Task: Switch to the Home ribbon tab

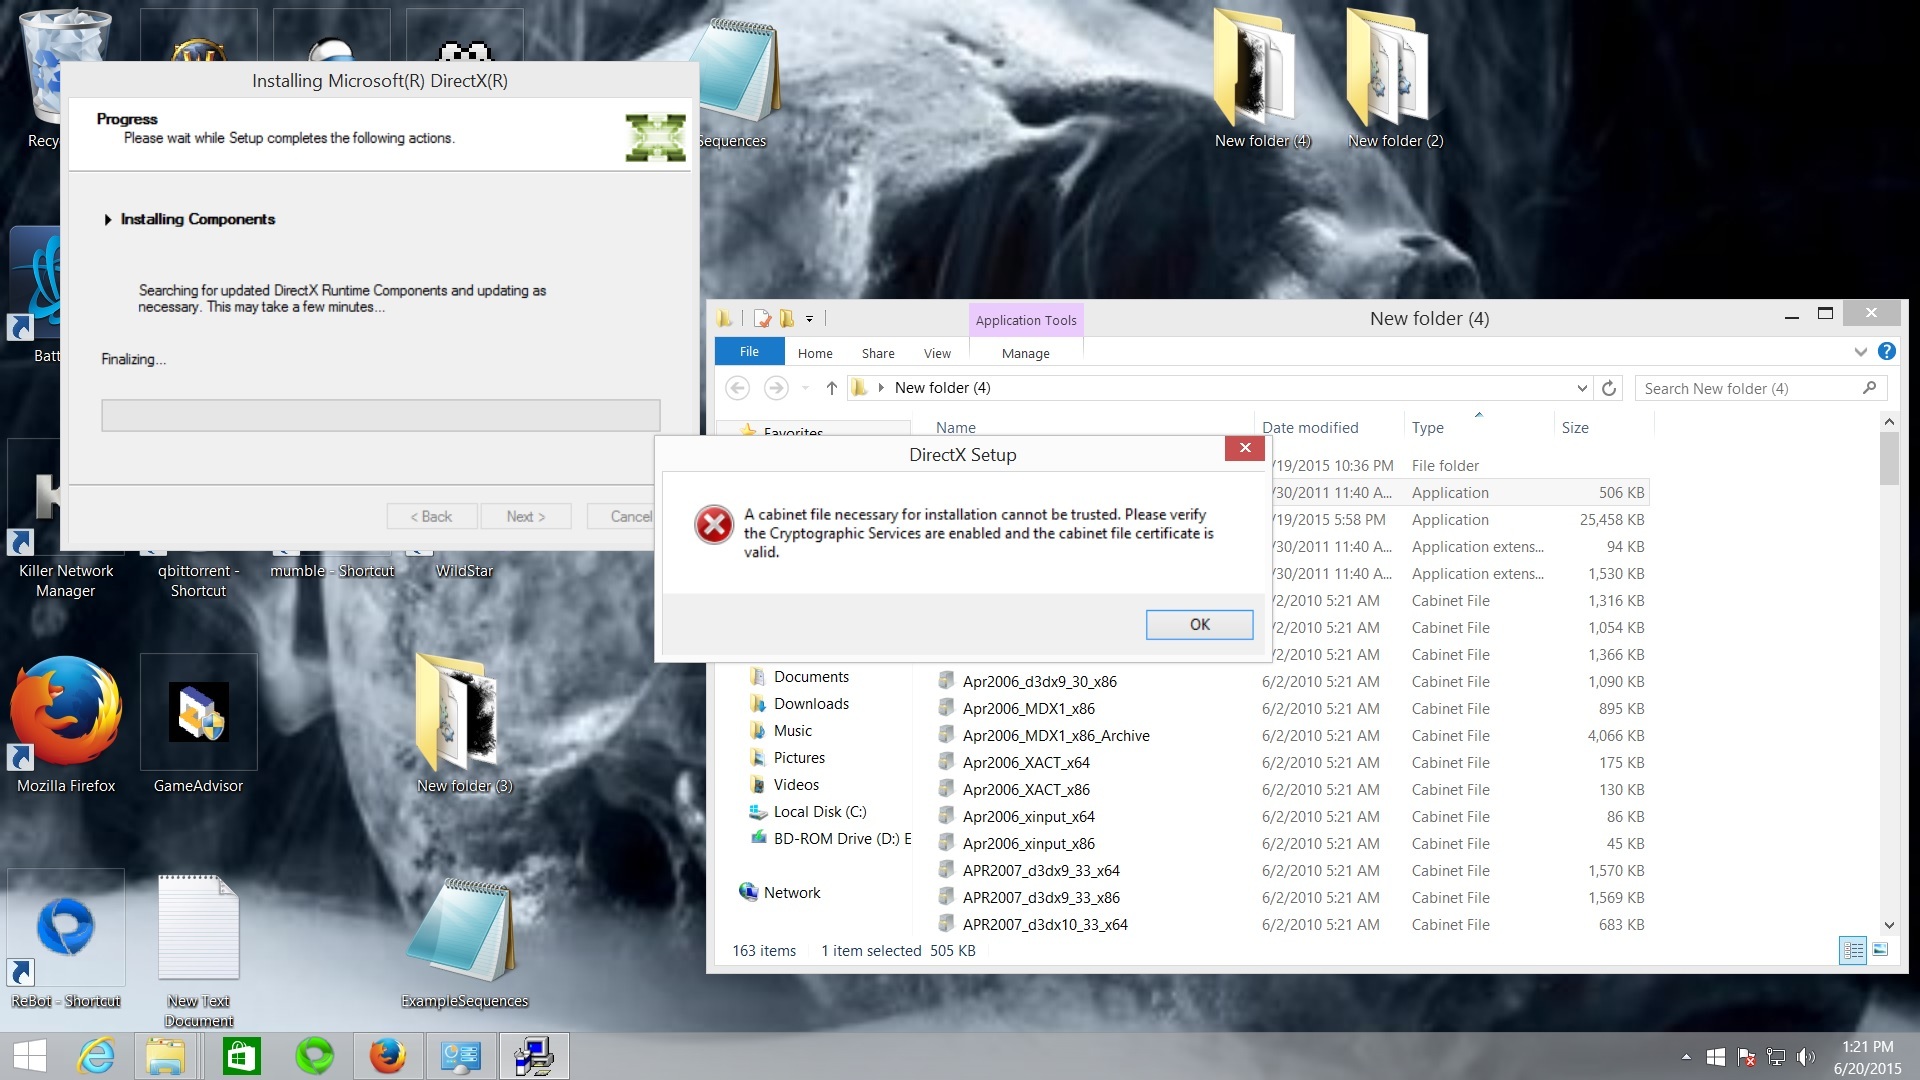Action: [x=815, y=353]
